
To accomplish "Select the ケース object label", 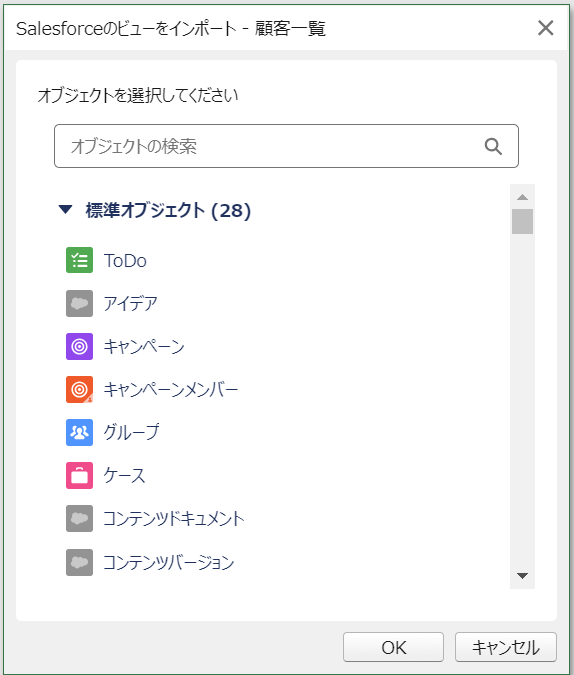I will click(124, 476).
